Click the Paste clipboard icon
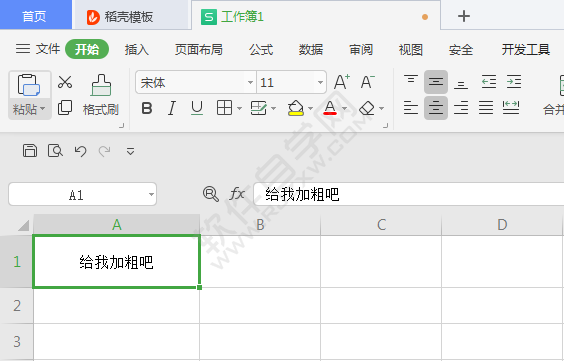This screenshot has height=361, width=564. 29,85
